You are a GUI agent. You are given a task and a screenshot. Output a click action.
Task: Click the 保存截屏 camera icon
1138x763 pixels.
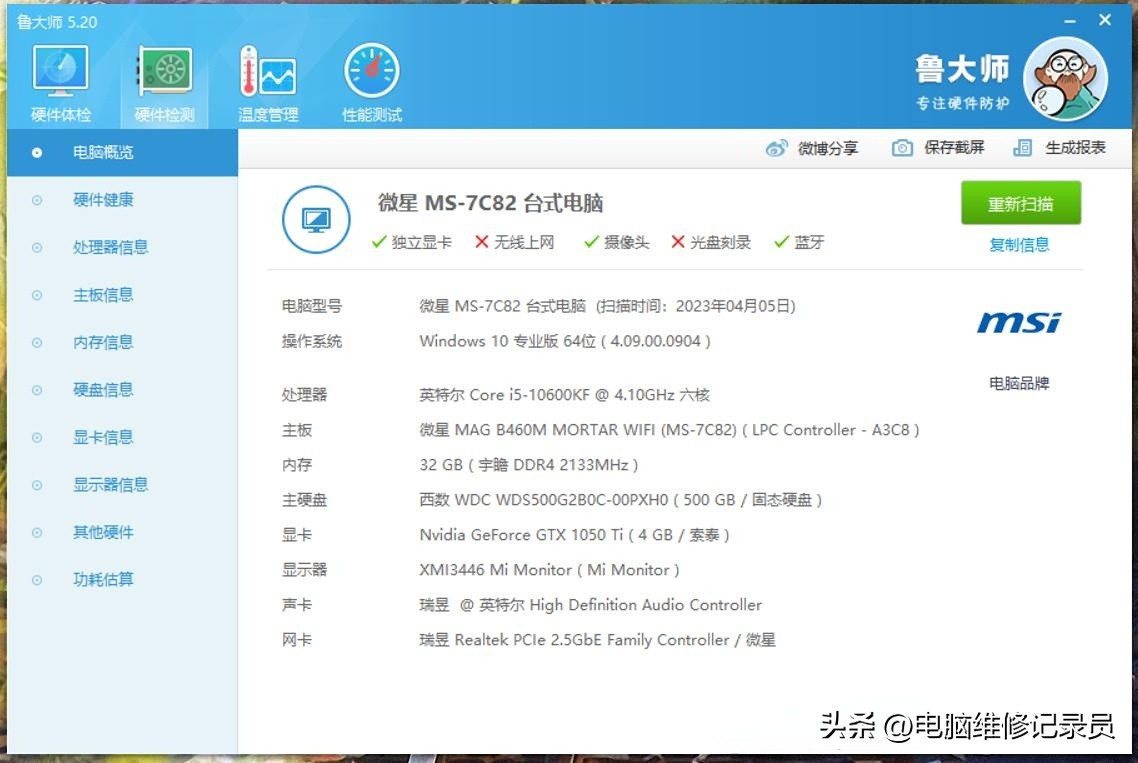(x=901, y=147)
